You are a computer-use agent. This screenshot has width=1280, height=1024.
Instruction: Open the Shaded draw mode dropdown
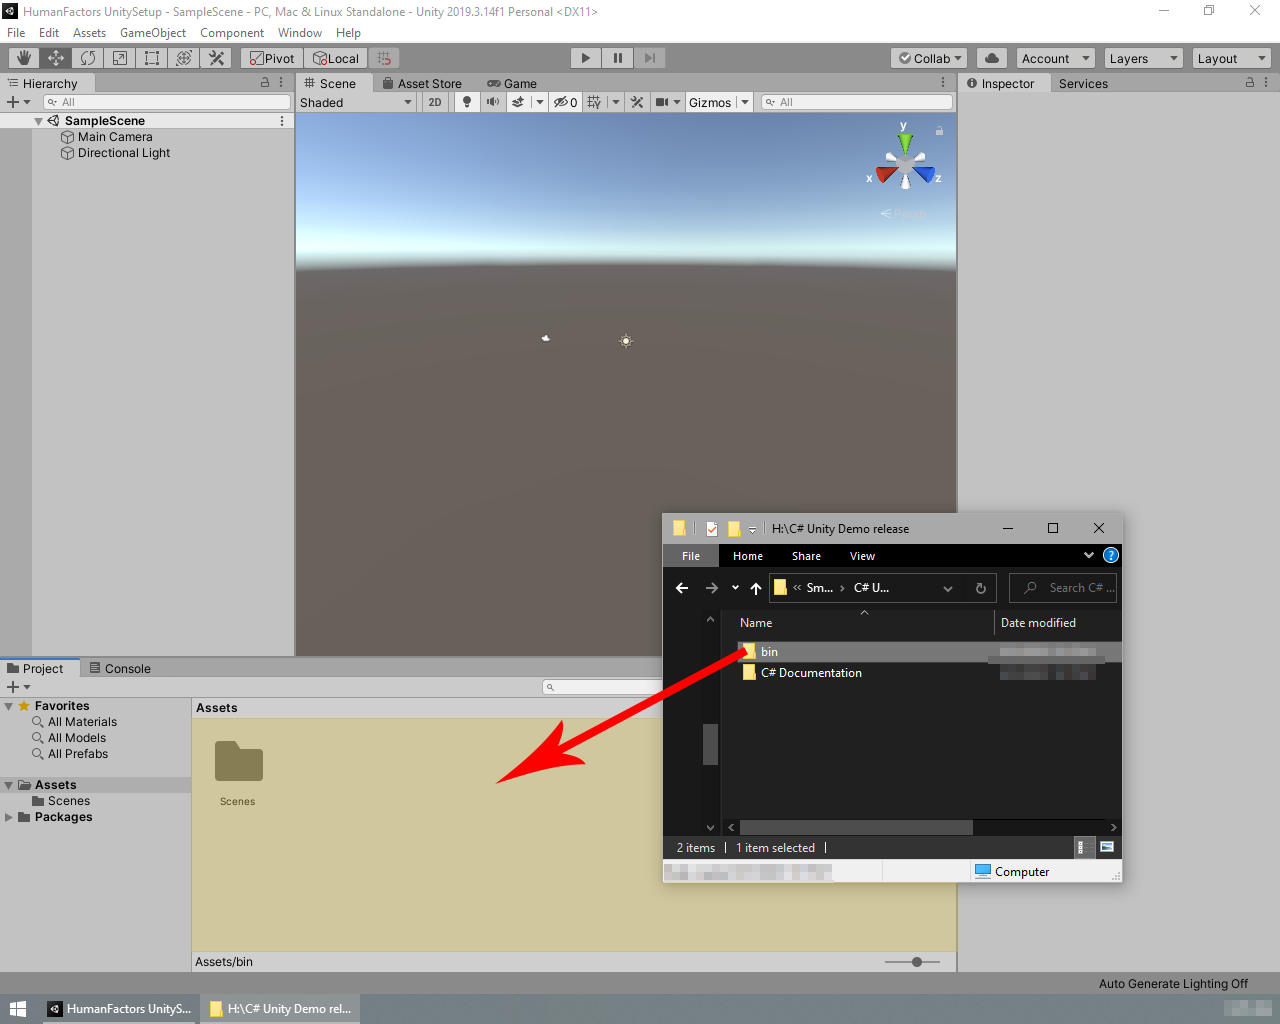coord(356,102)
